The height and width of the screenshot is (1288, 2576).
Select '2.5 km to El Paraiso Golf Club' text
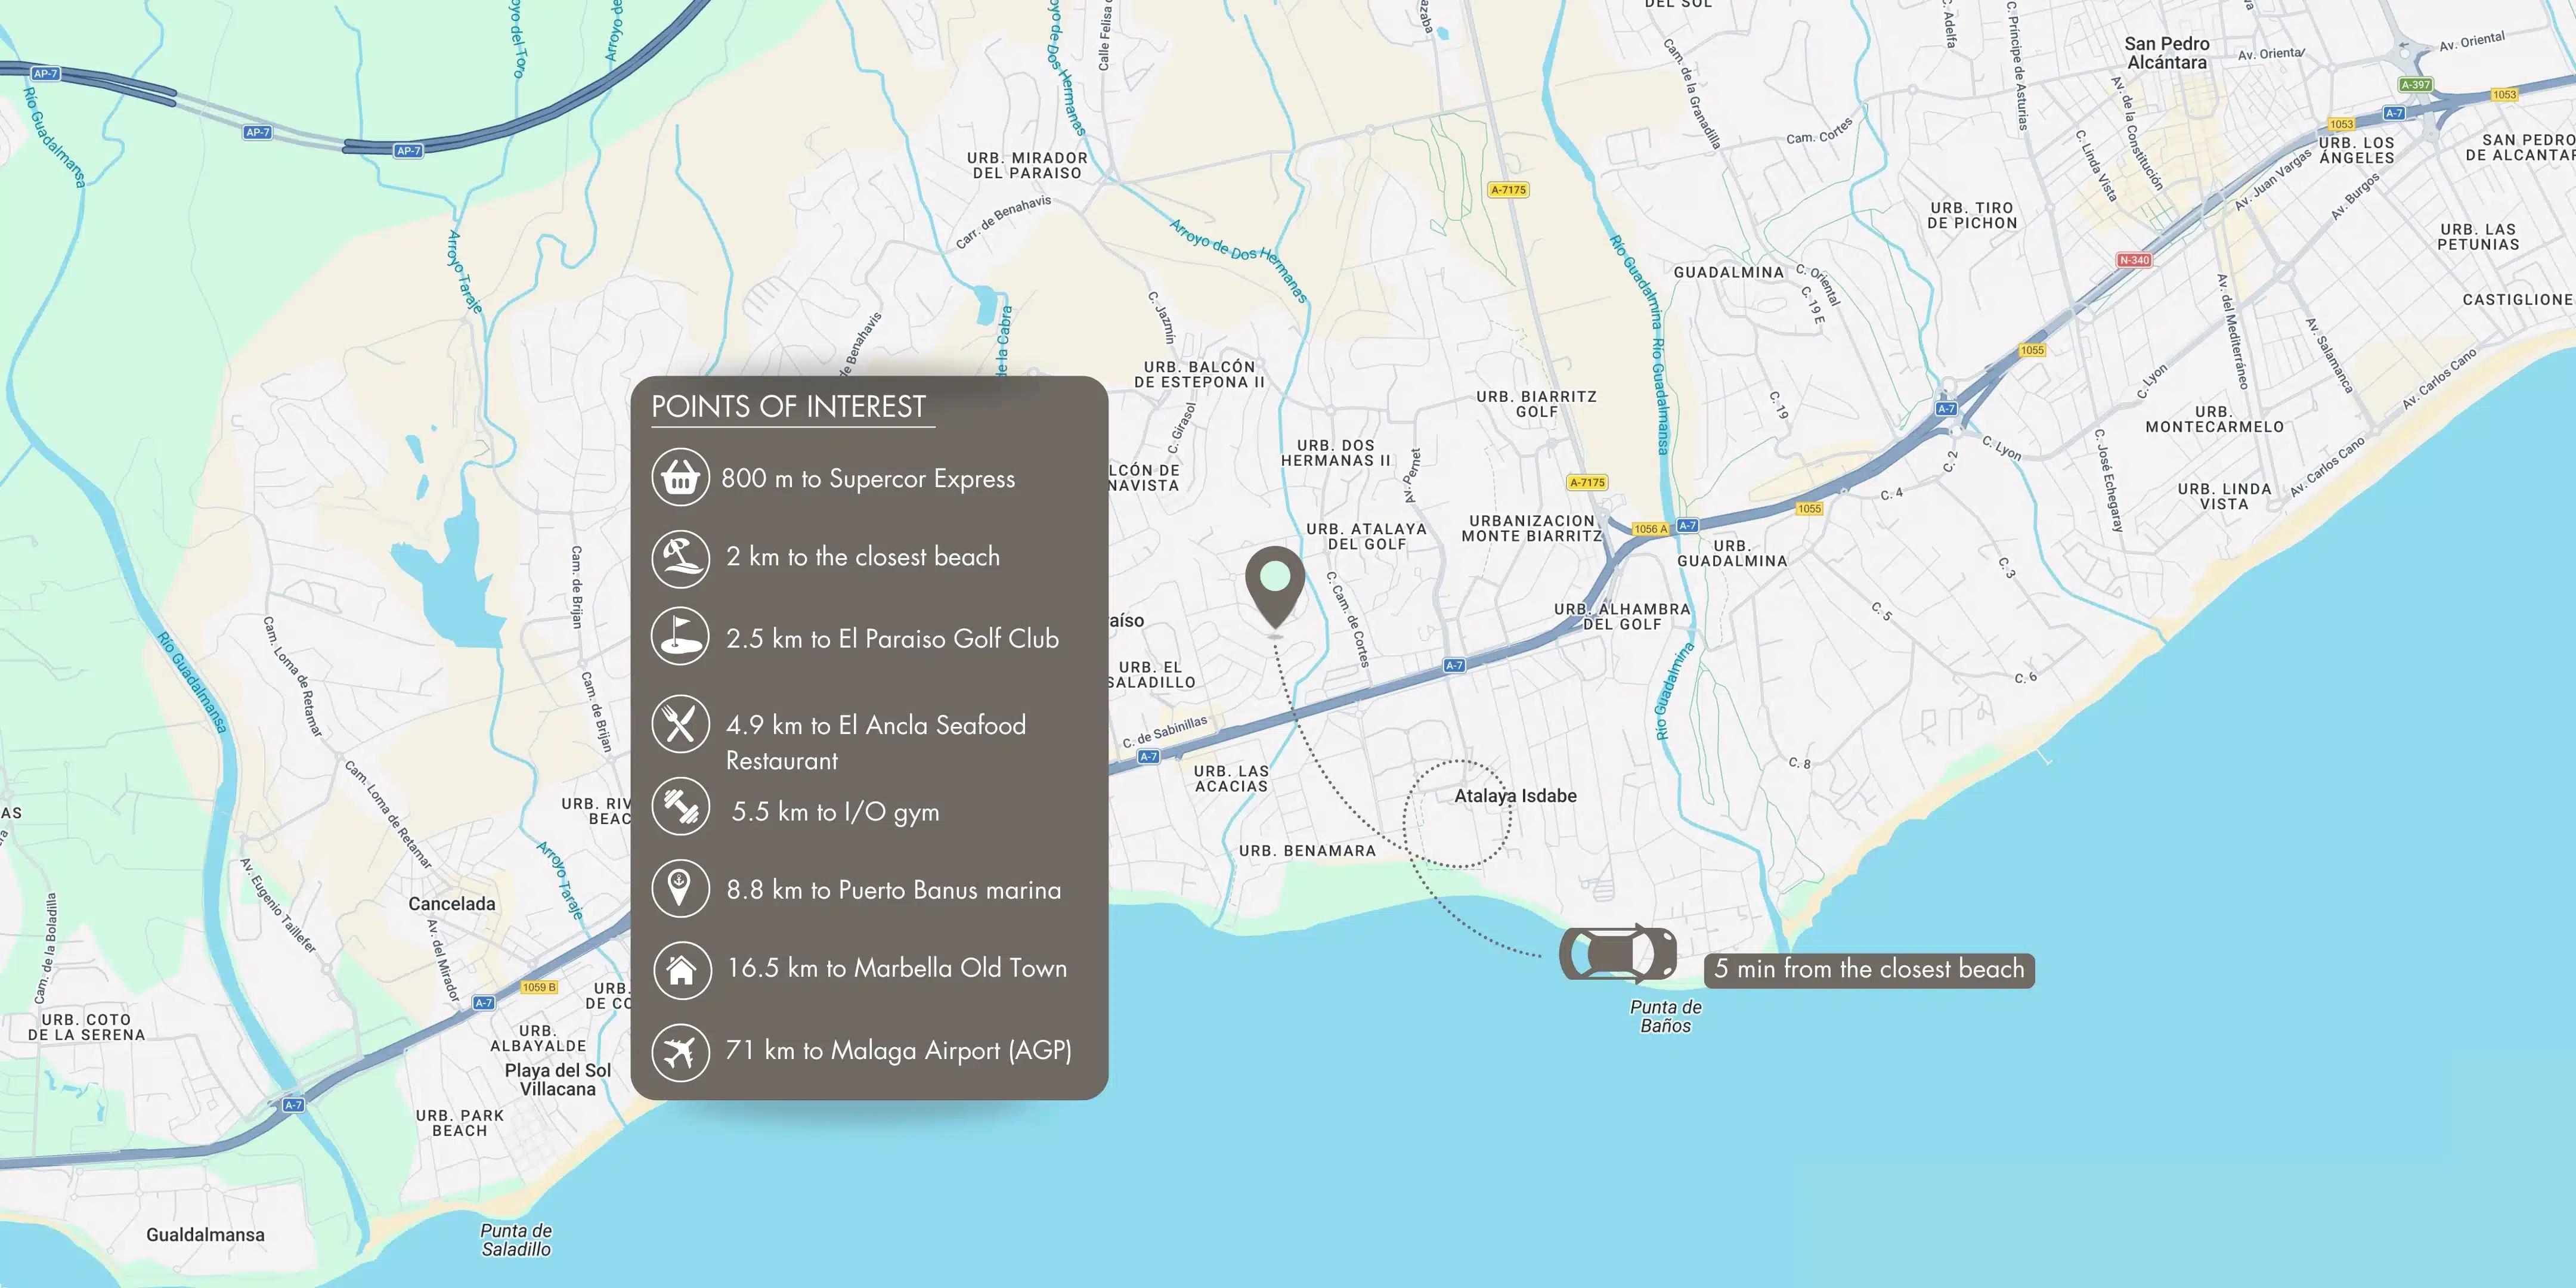pyautogui.click(x=892, y=639)
